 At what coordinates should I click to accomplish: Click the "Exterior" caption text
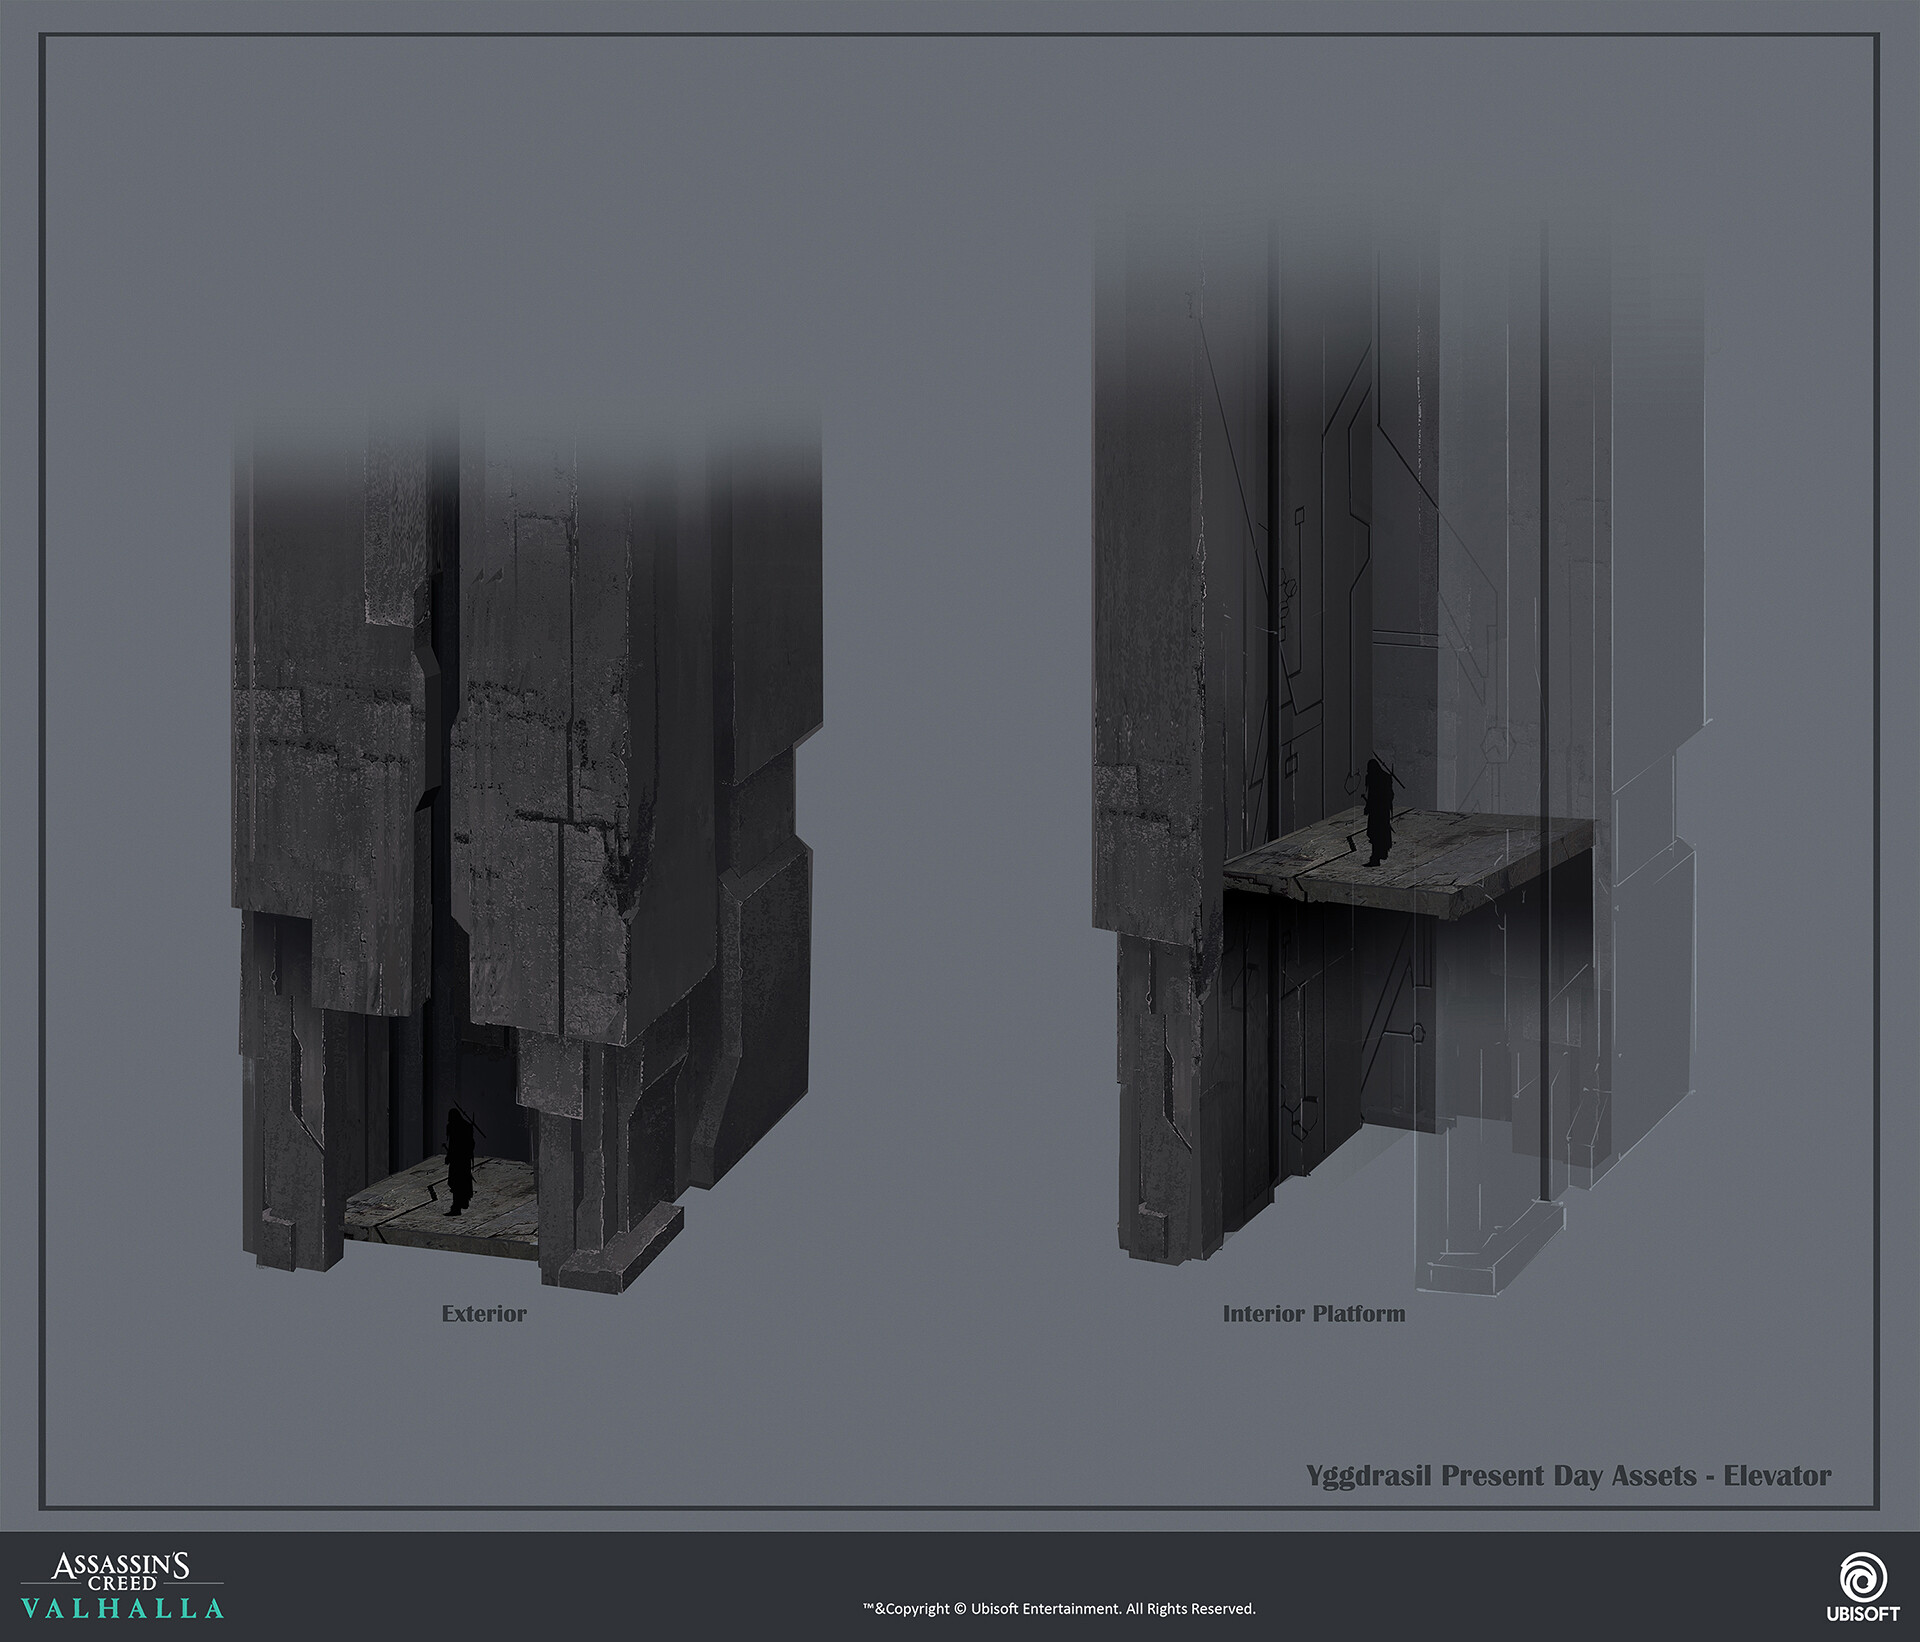coord(484,1313)
